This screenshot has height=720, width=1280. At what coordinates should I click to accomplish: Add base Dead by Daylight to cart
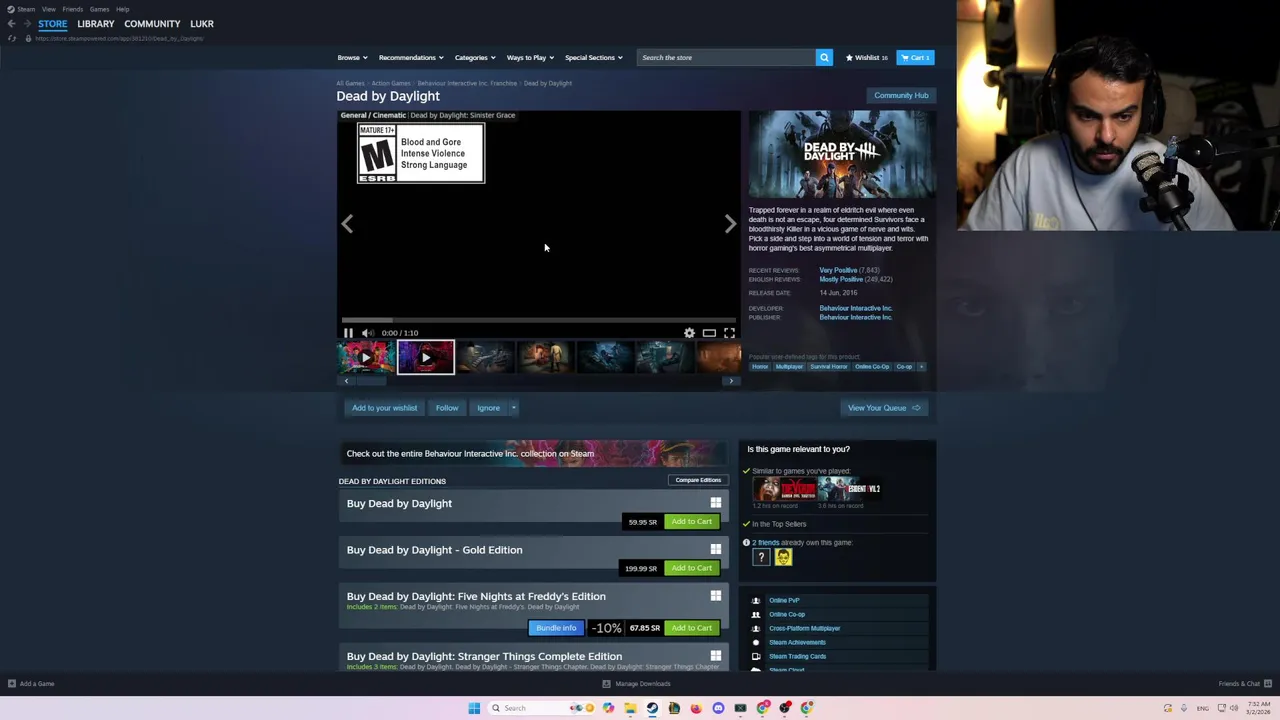click(691, 522)
